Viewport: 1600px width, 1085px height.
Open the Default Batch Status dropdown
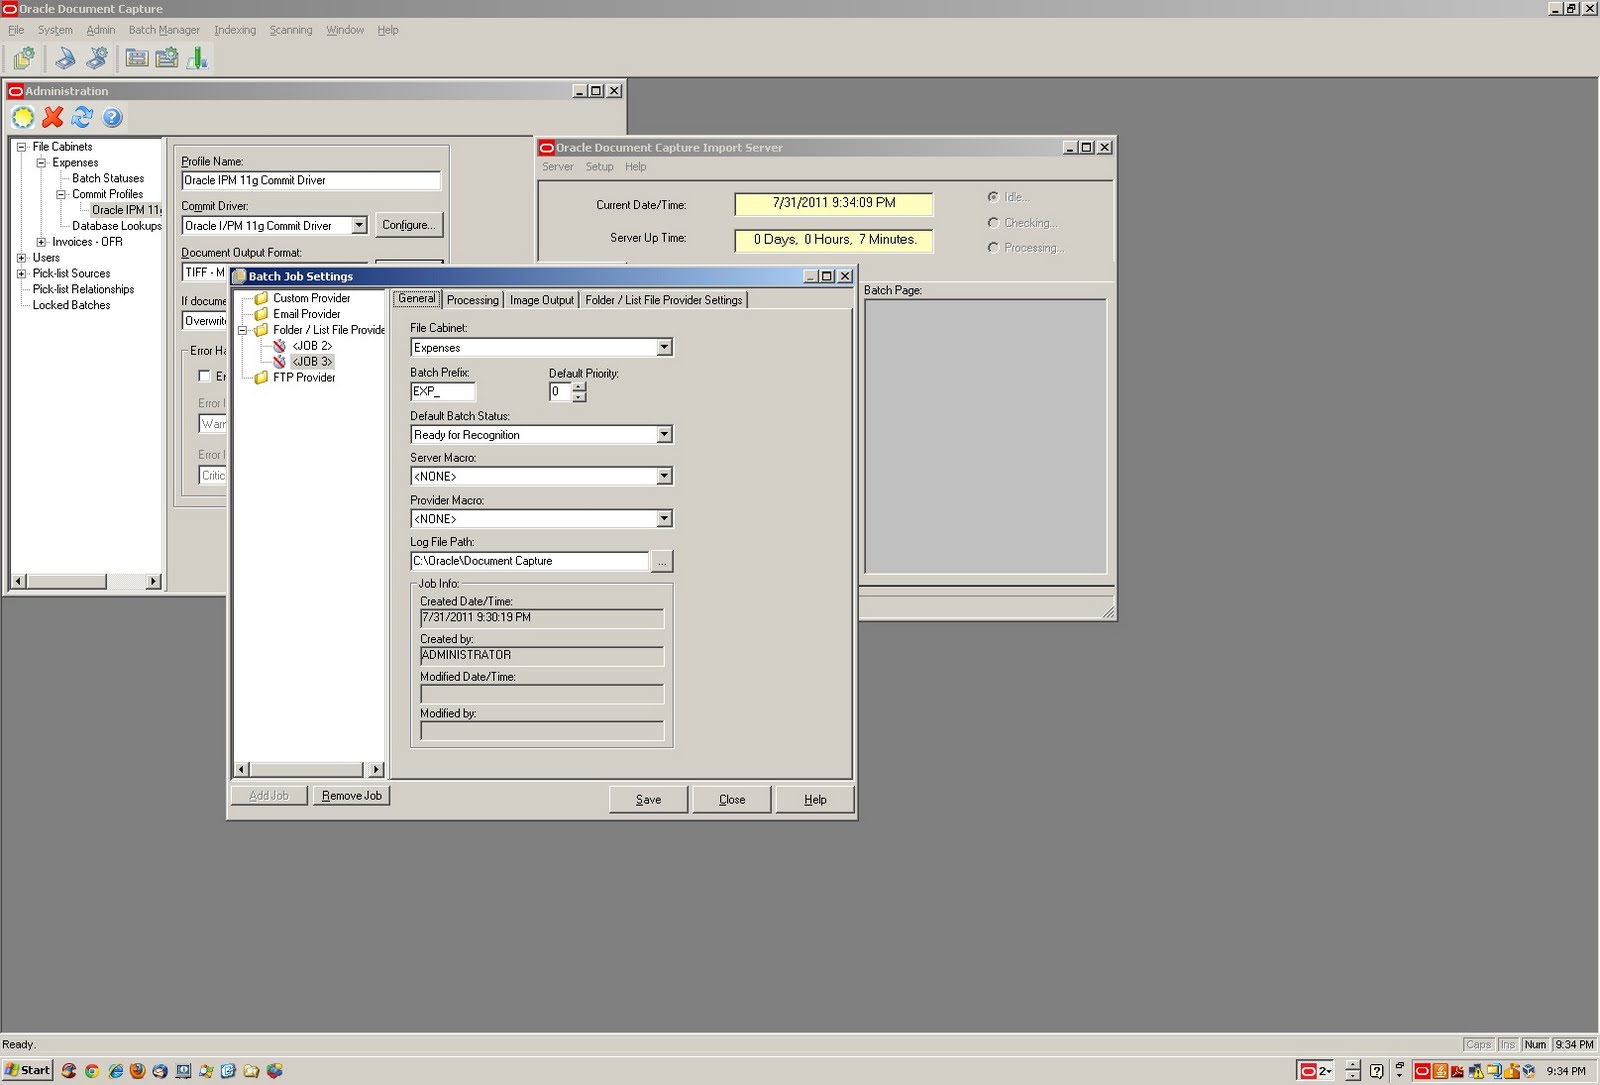(x=664, y=434)
